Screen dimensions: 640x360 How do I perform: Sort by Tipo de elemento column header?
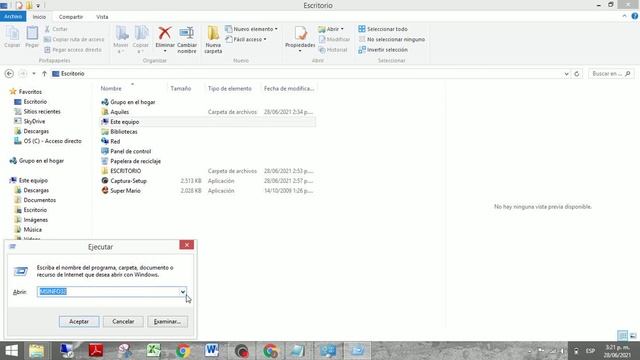[230, 88]
